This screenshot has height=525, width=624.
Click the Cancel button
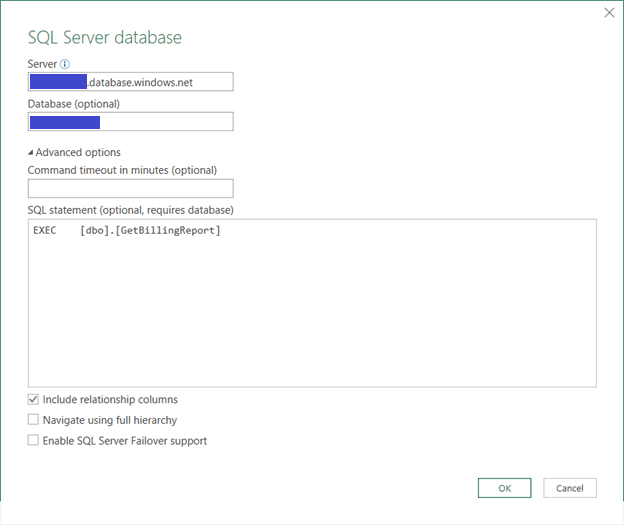click(x=570, y=488)
